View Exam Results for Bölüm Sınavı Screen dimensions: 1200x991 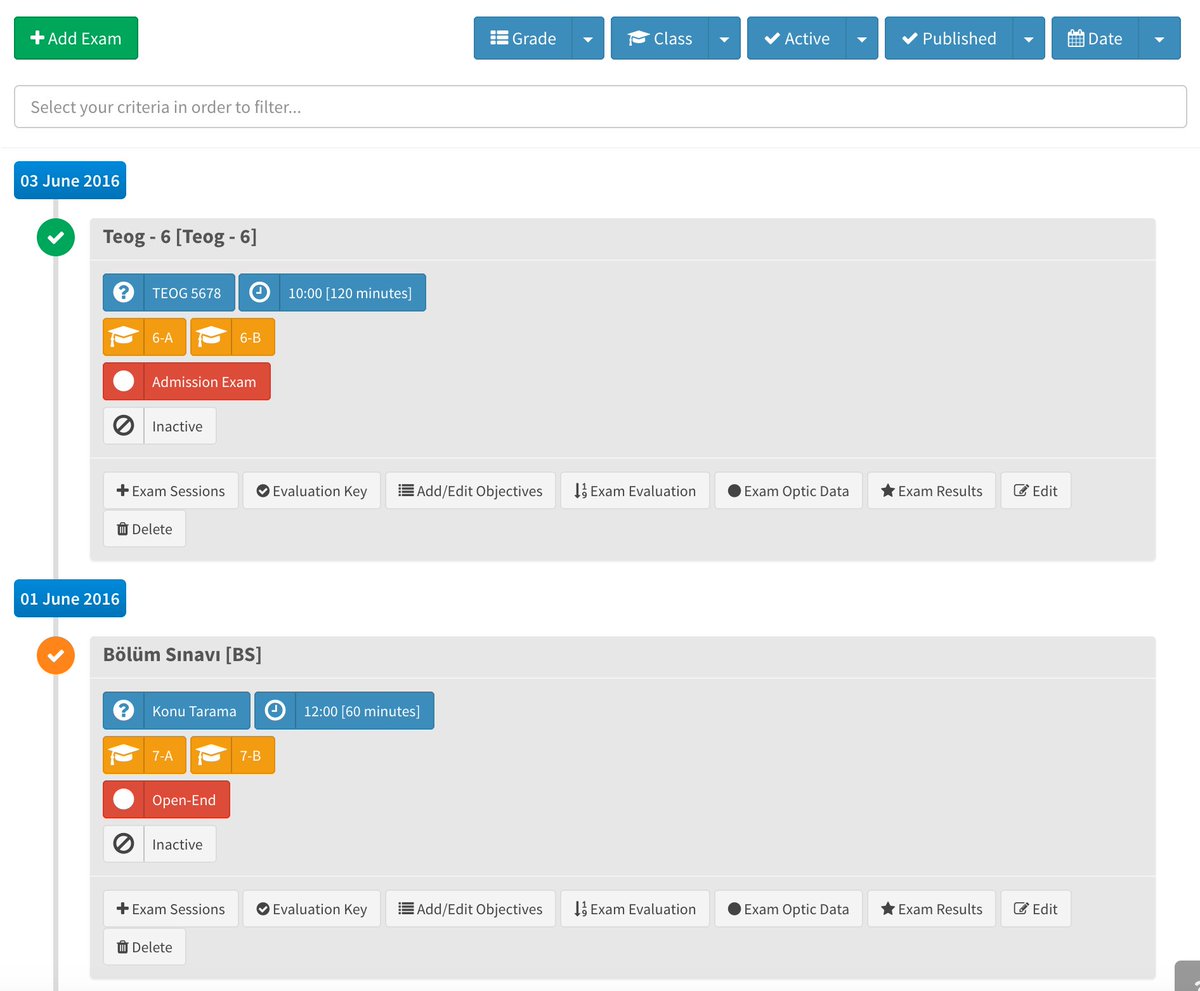[x=931, y=908]
